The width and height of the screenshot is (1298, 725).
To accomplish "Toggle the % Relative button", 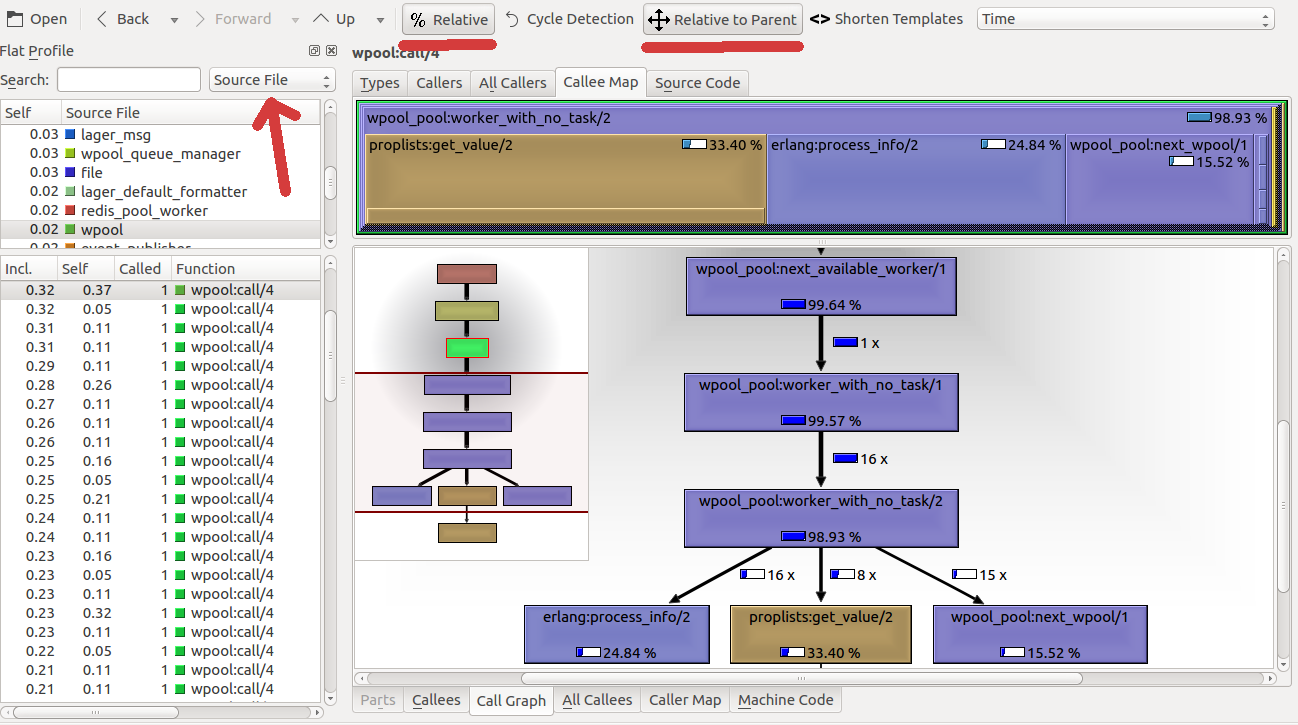I will 449,20.
